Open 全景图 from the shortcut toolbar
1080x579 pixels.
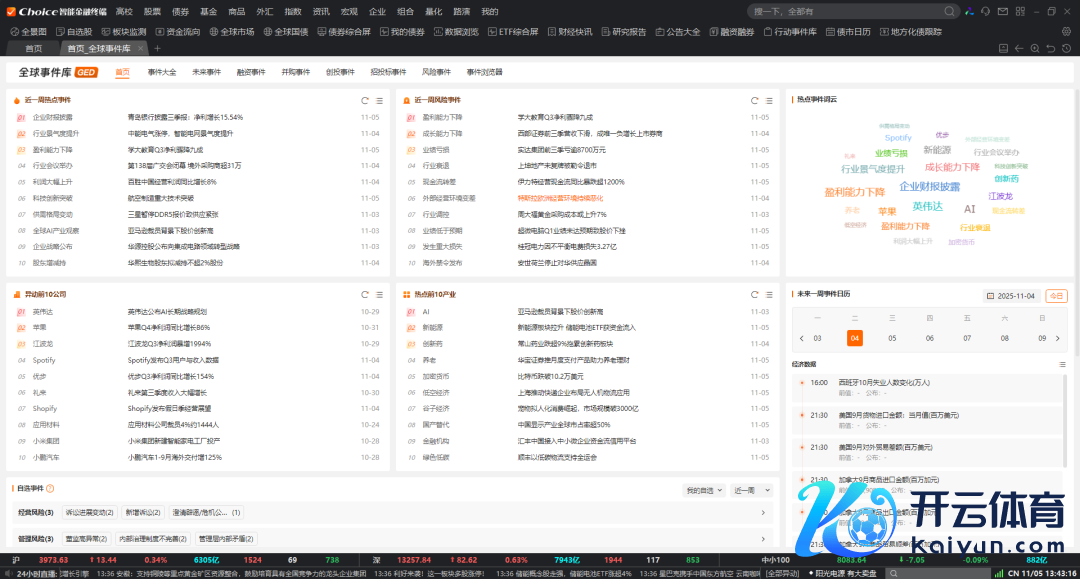coord(28,32)
